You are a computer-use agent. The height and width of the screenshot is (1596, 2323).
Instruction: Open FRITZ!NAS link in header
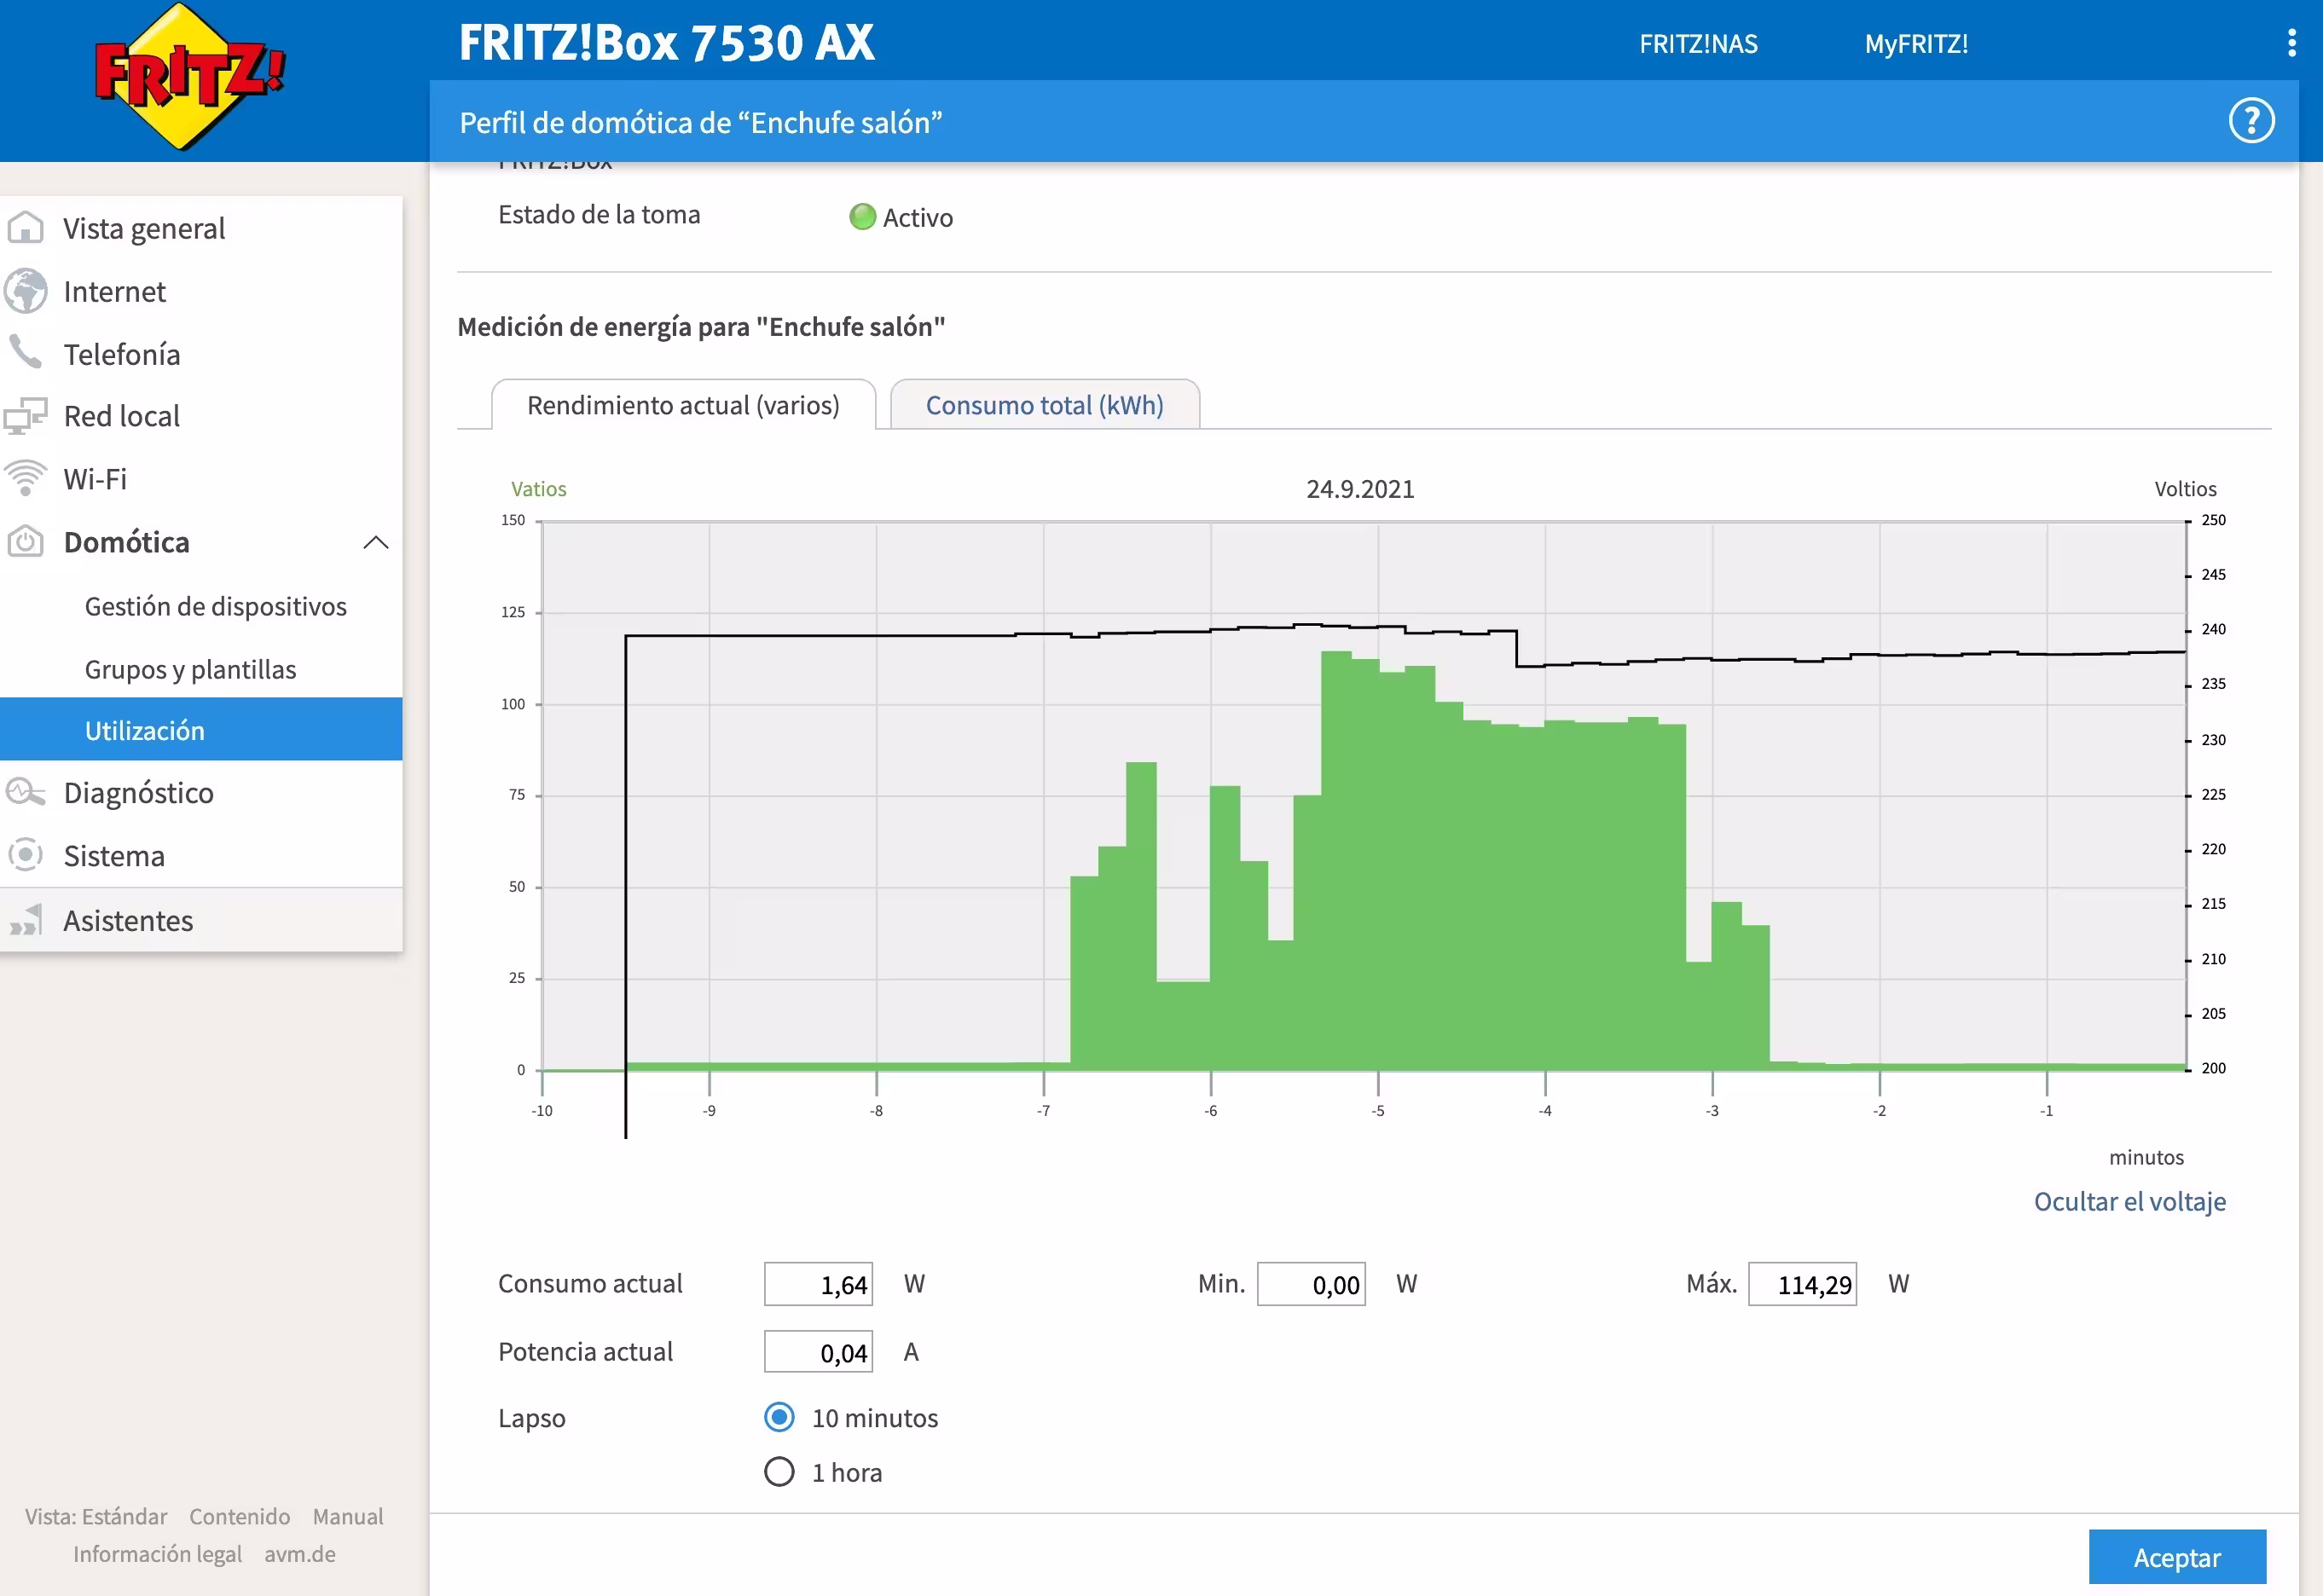click(x=1698, y=44)
